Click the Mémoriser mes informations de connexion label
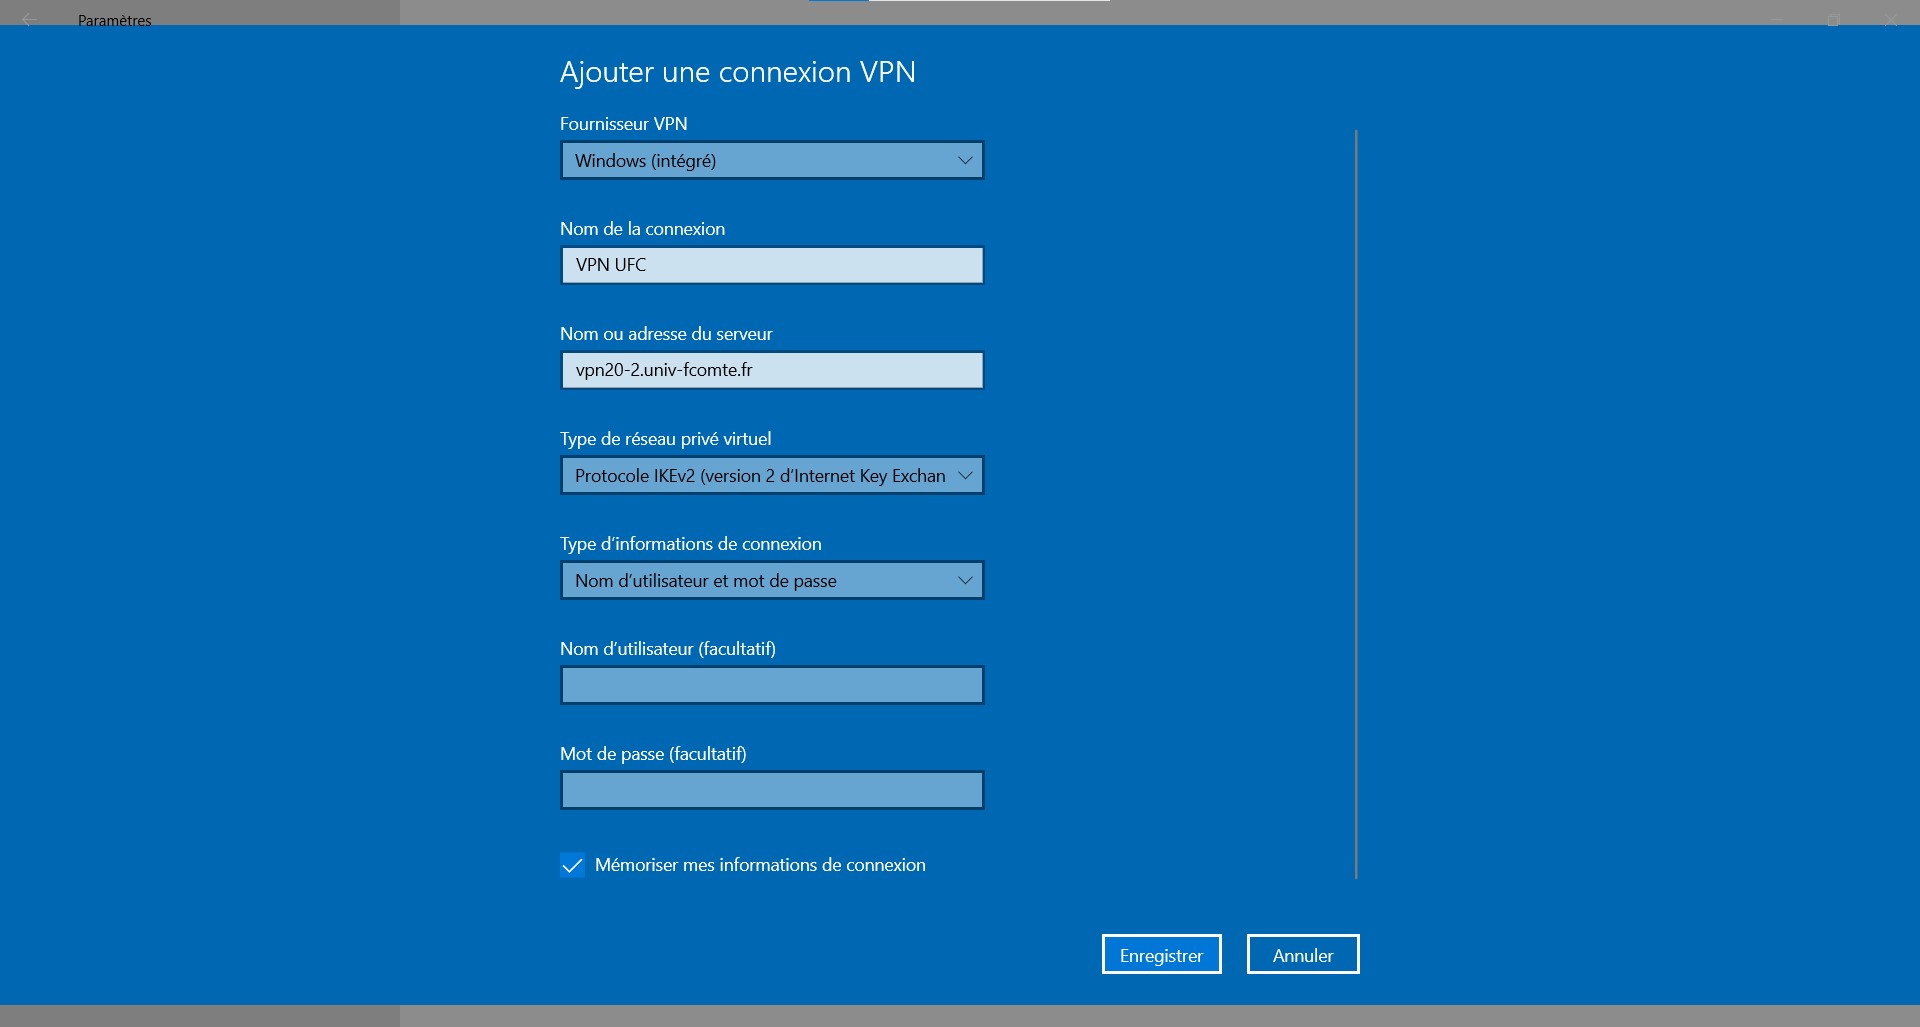The width and height of the screenshot is (1920, 1027). point(760,865)
